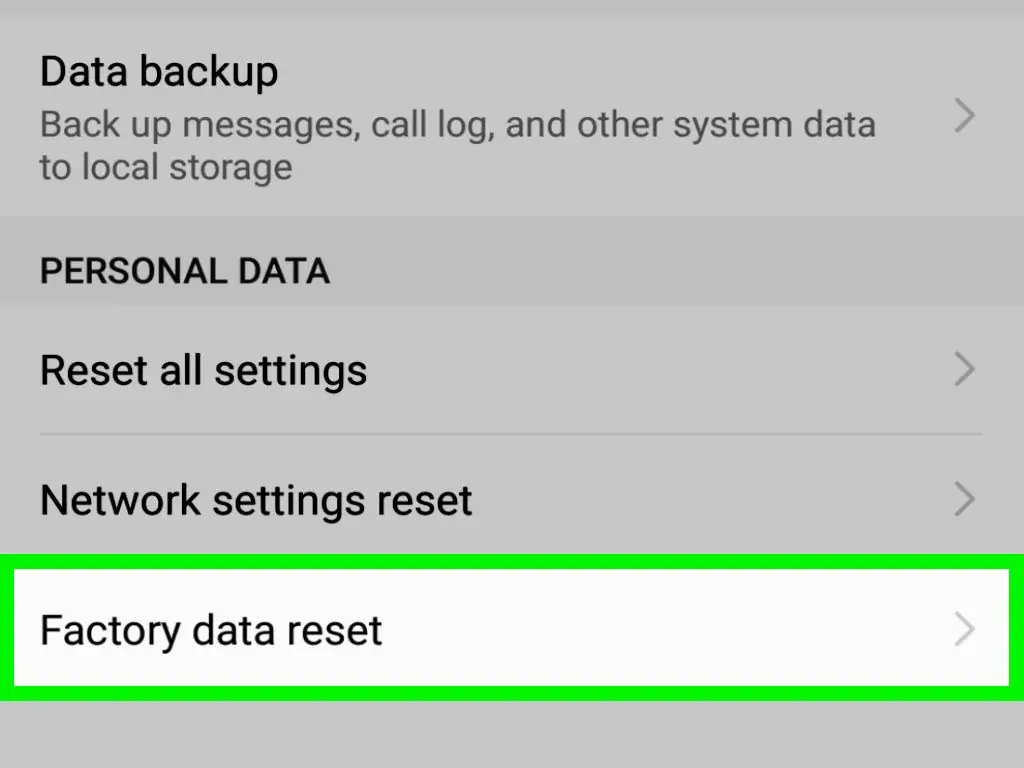This screenshot has width=1024, height=768.
Task: Click the PERSONAL DATA section header
Action: click(x=185, y=271)
